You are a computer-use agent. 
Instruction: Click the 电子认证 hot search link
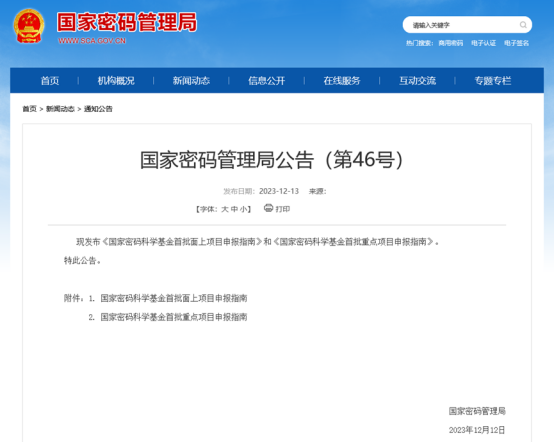483,43
